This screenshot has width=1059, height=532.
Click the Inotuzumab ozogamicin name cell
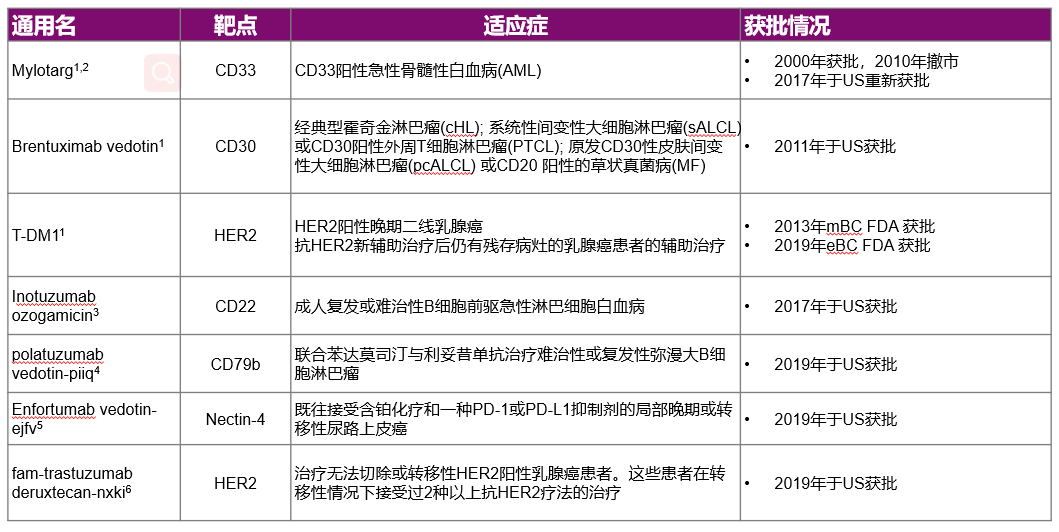click(94, 306)
